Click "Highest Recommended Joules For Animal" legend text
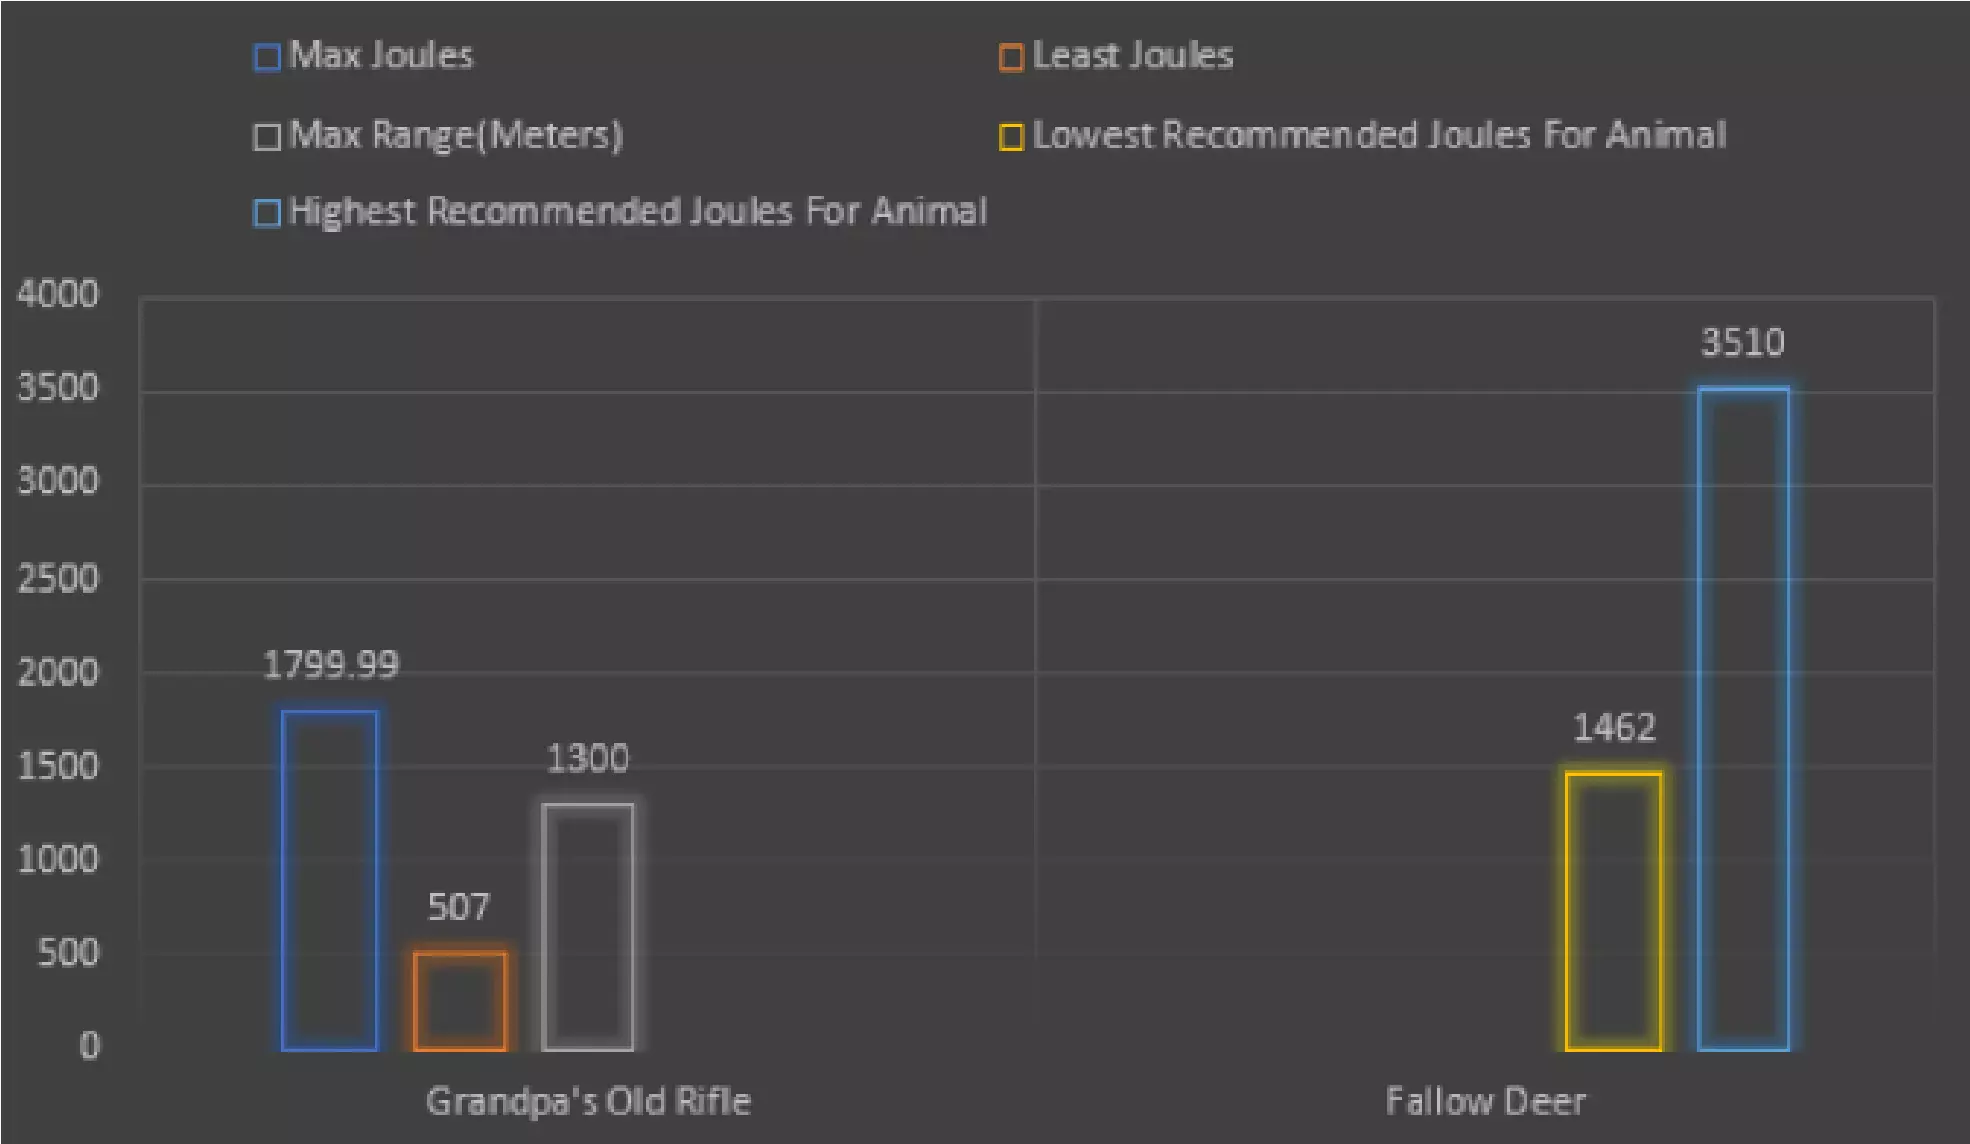 click(x=637, y=211)
